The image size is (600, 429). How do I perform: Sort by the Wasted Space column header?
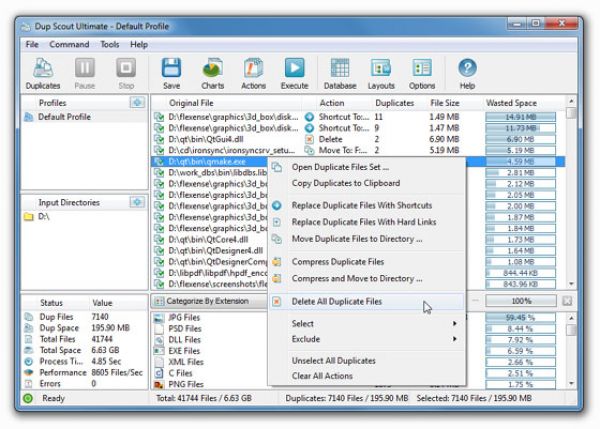point(514,102)
